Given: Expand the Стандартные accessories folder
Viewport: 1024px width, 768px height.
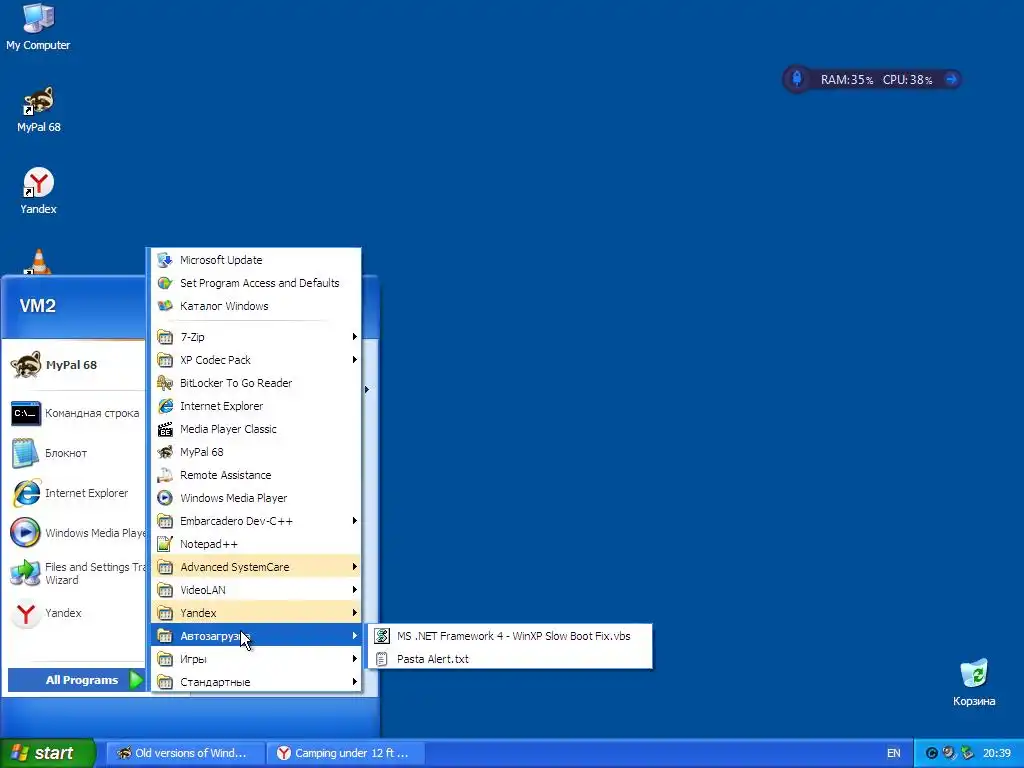Looking at the screenshot, I should (x=256, y=682).
